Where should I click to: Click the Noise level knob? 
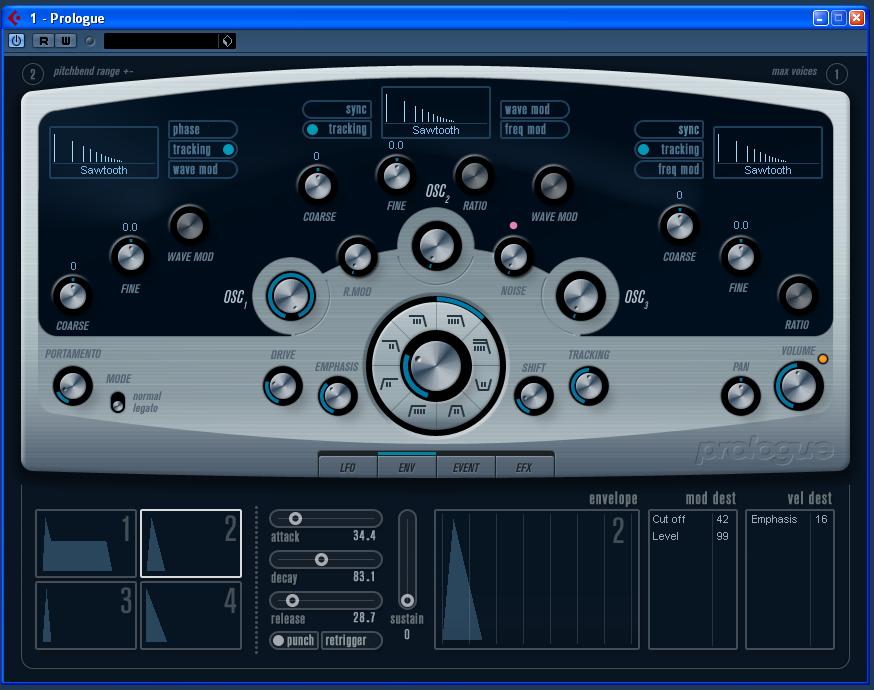513,256
